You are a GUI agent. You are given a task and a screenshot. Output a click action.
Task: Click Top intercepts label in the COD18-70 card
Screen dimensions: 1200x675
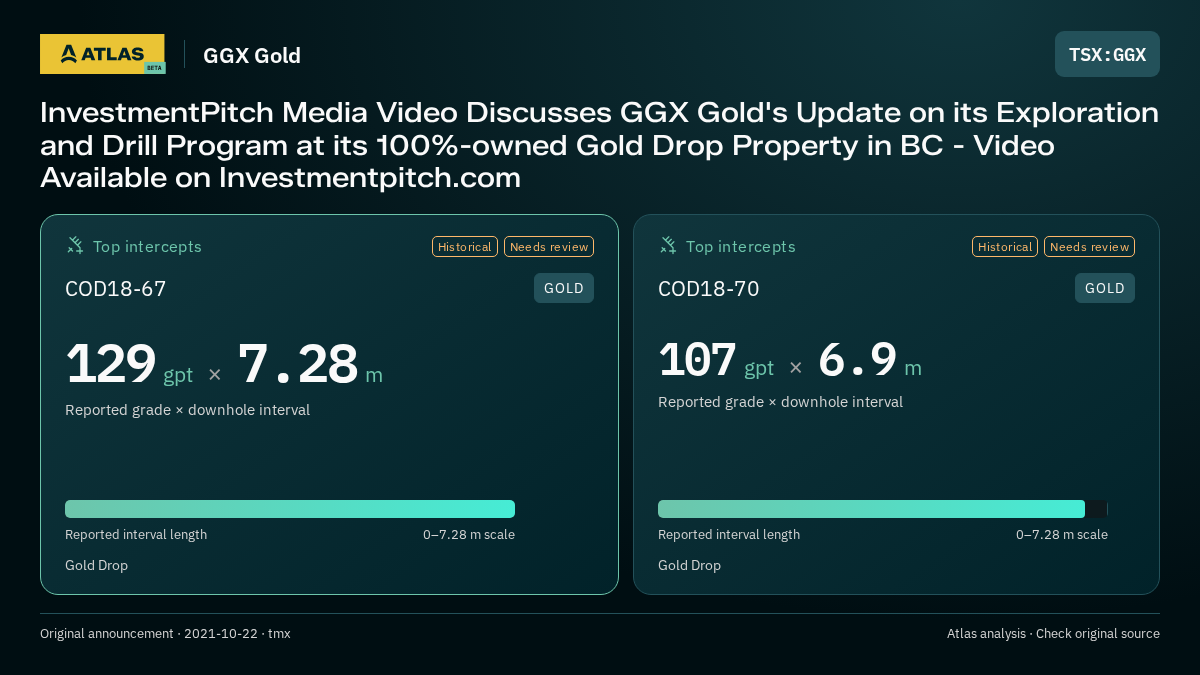[x=740, y=247]
